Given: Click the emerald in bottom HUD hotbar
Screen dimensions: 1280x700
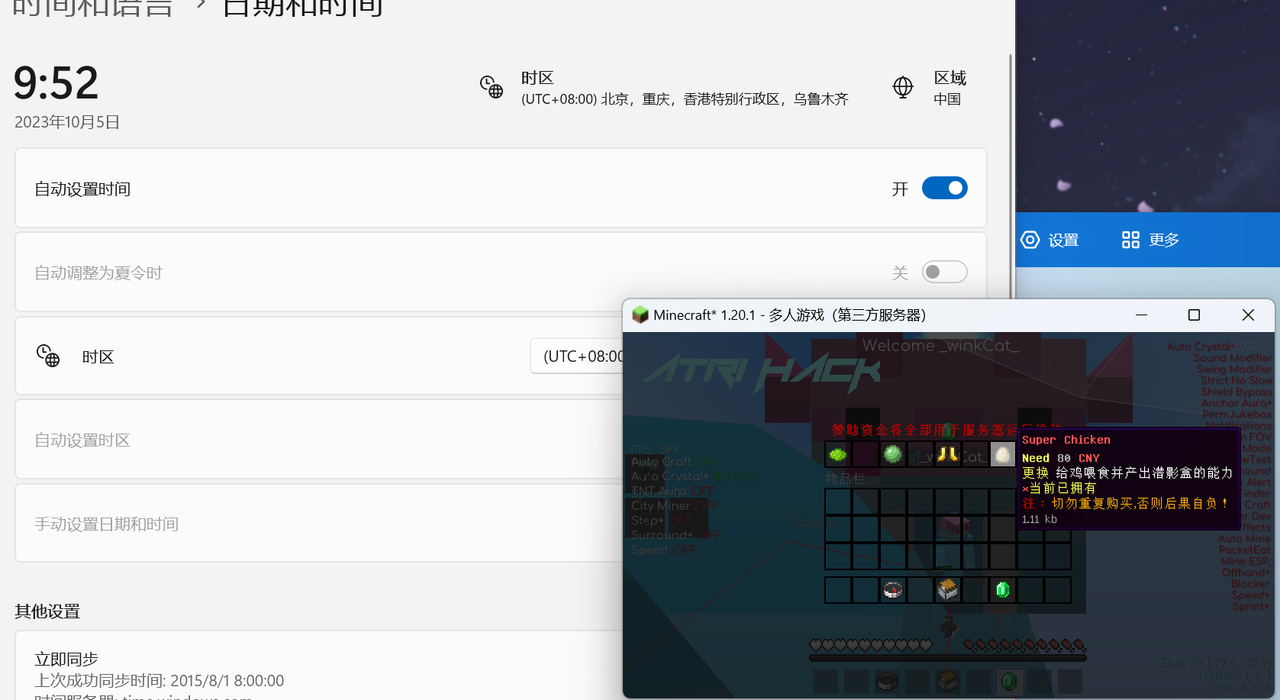Looking at the screenshot, I should point(1010,682).
